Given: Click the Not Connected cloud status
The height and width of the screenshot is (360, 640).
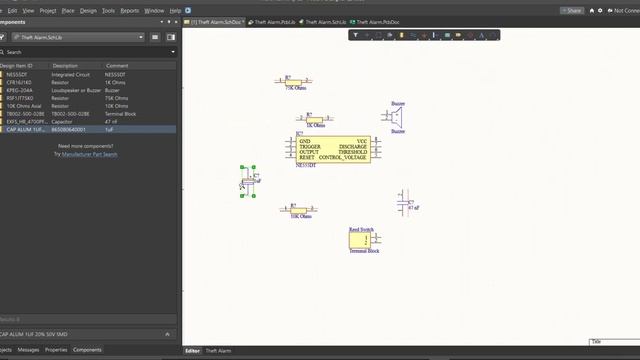Looking at the screenshot, I should coord(623,11).
